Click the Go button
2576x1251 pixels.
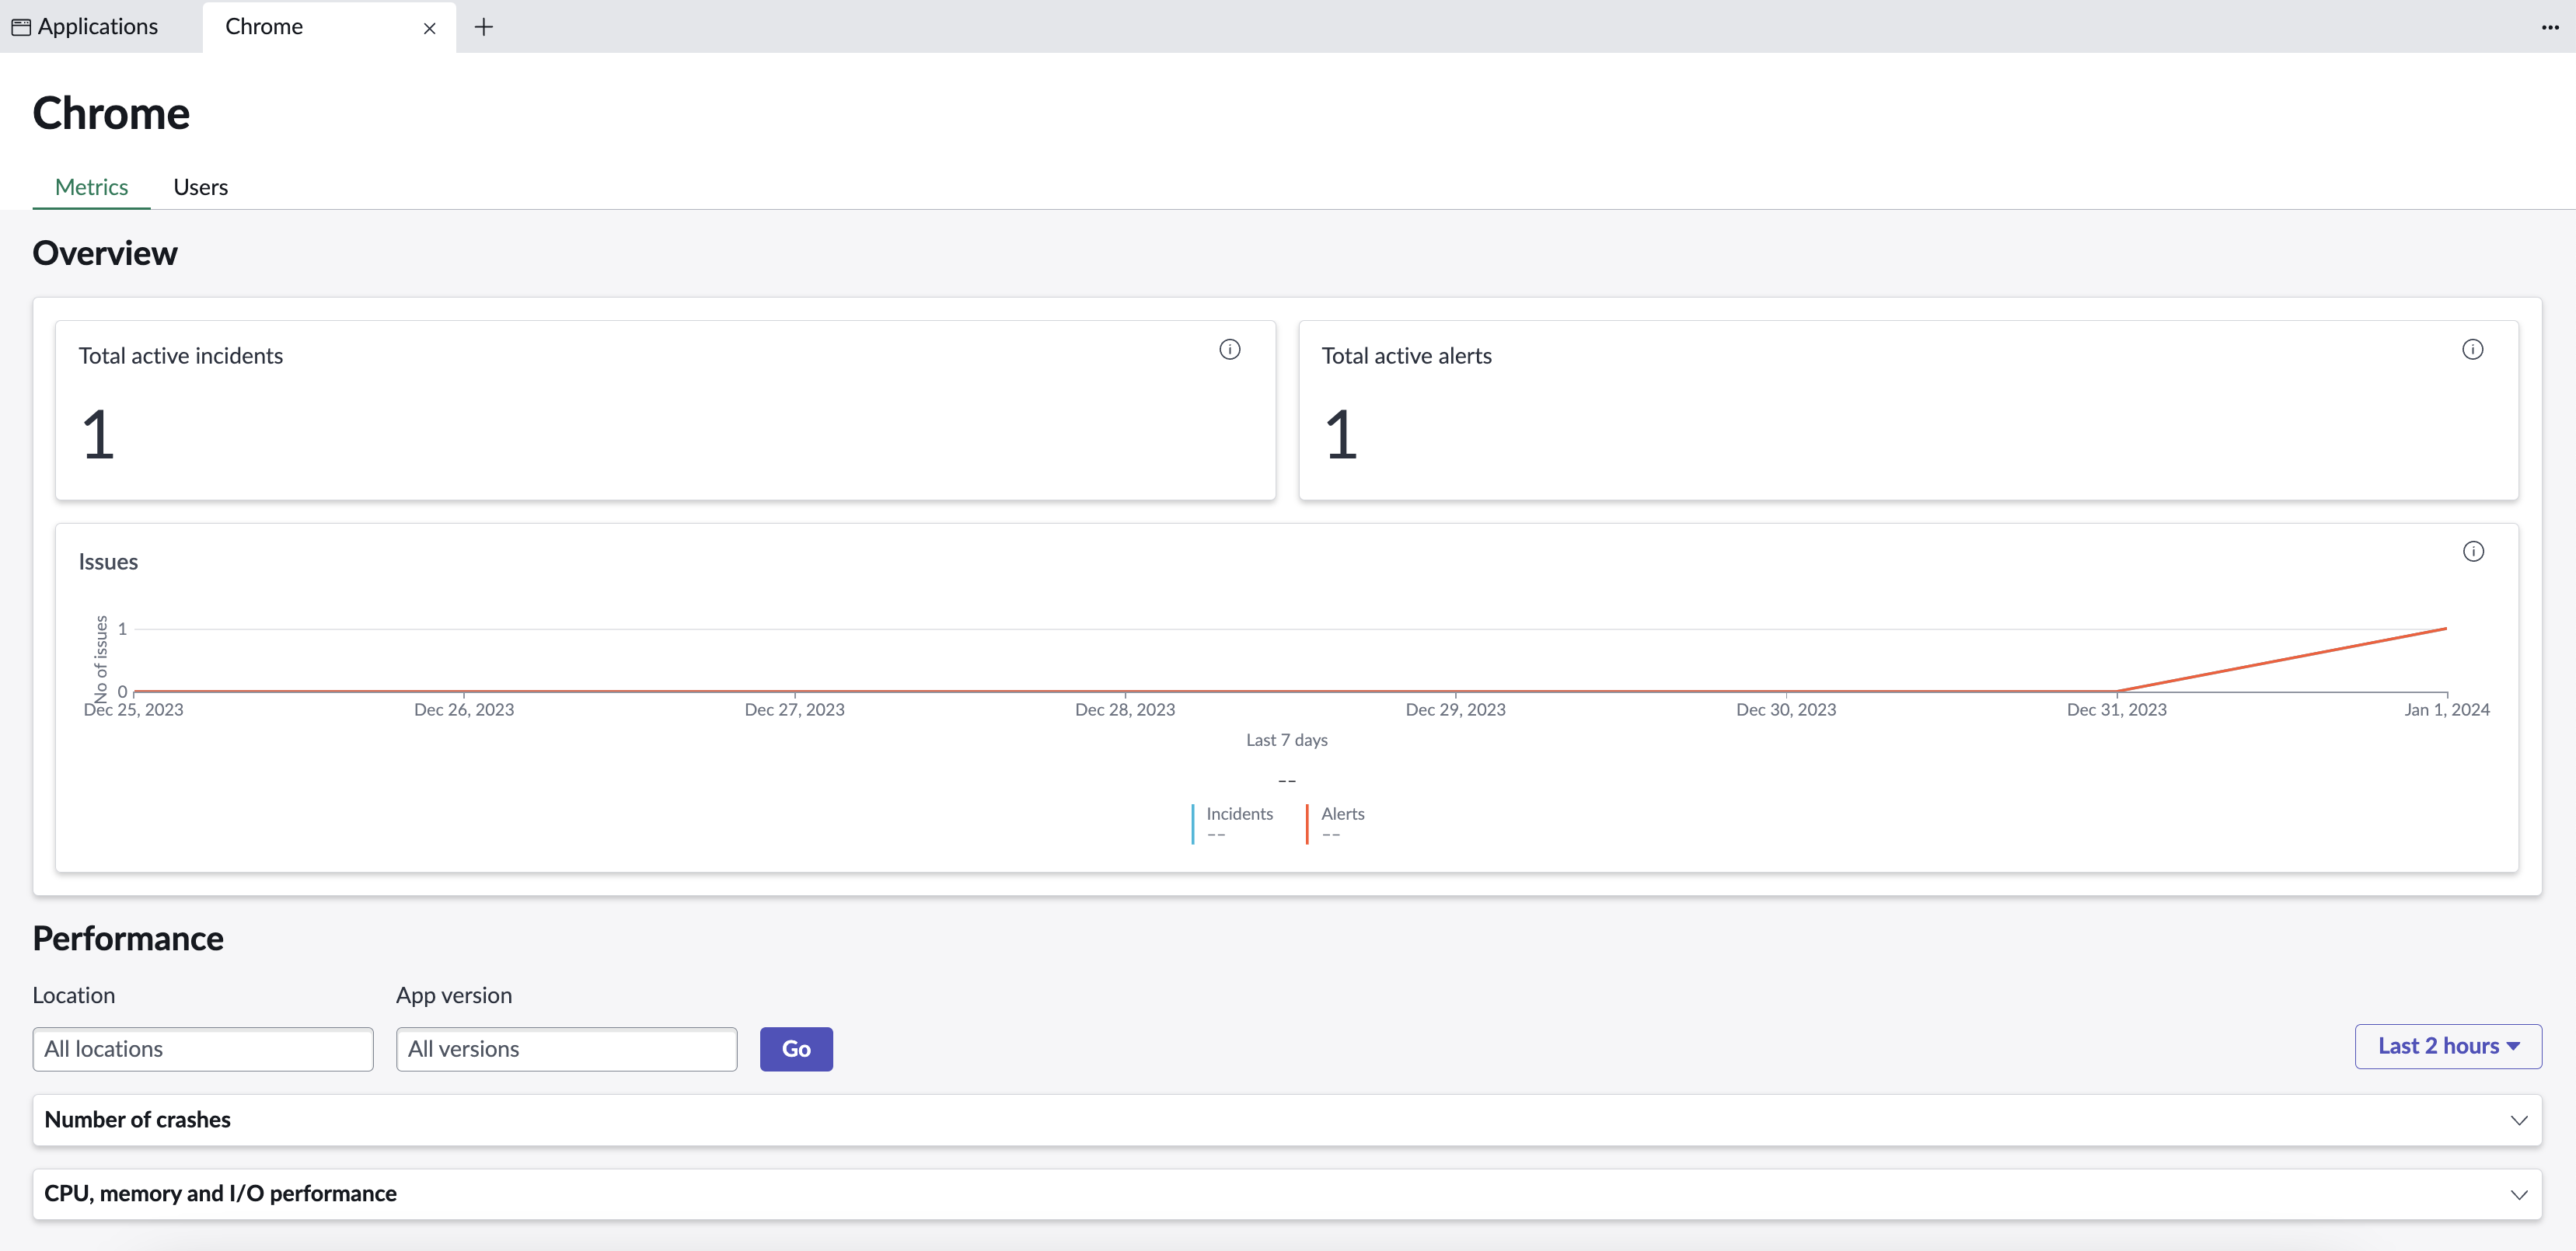(796, 1049)
